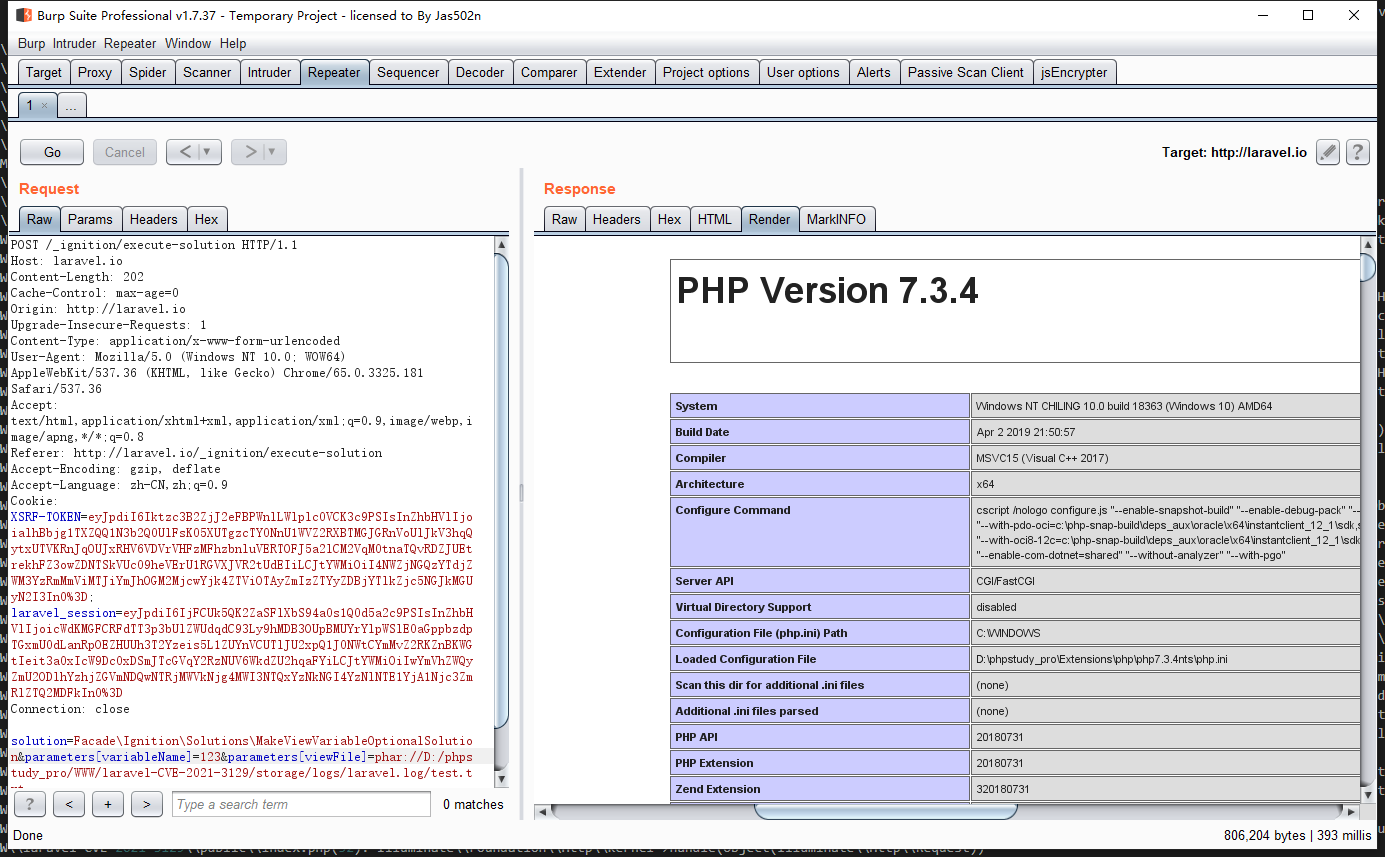Switch to the main Intruder tab

click(x=270, y=72)
